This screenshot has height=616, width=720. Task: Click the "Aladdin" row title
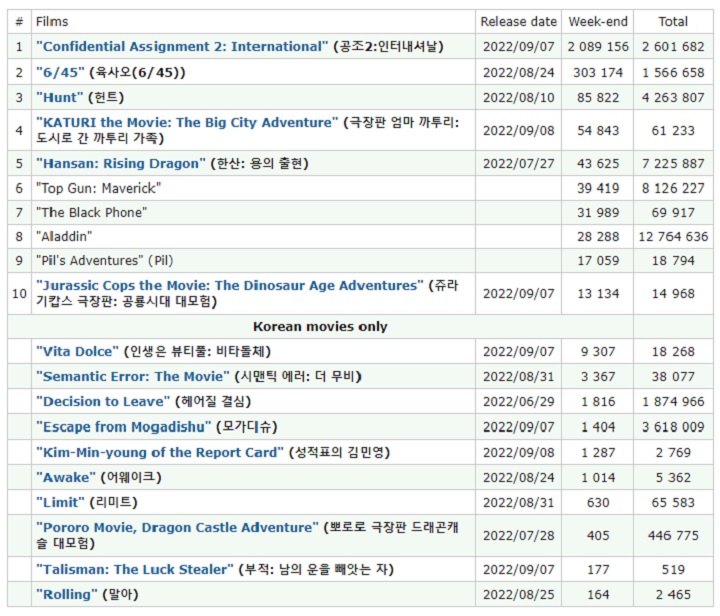[x=64, y=236]
